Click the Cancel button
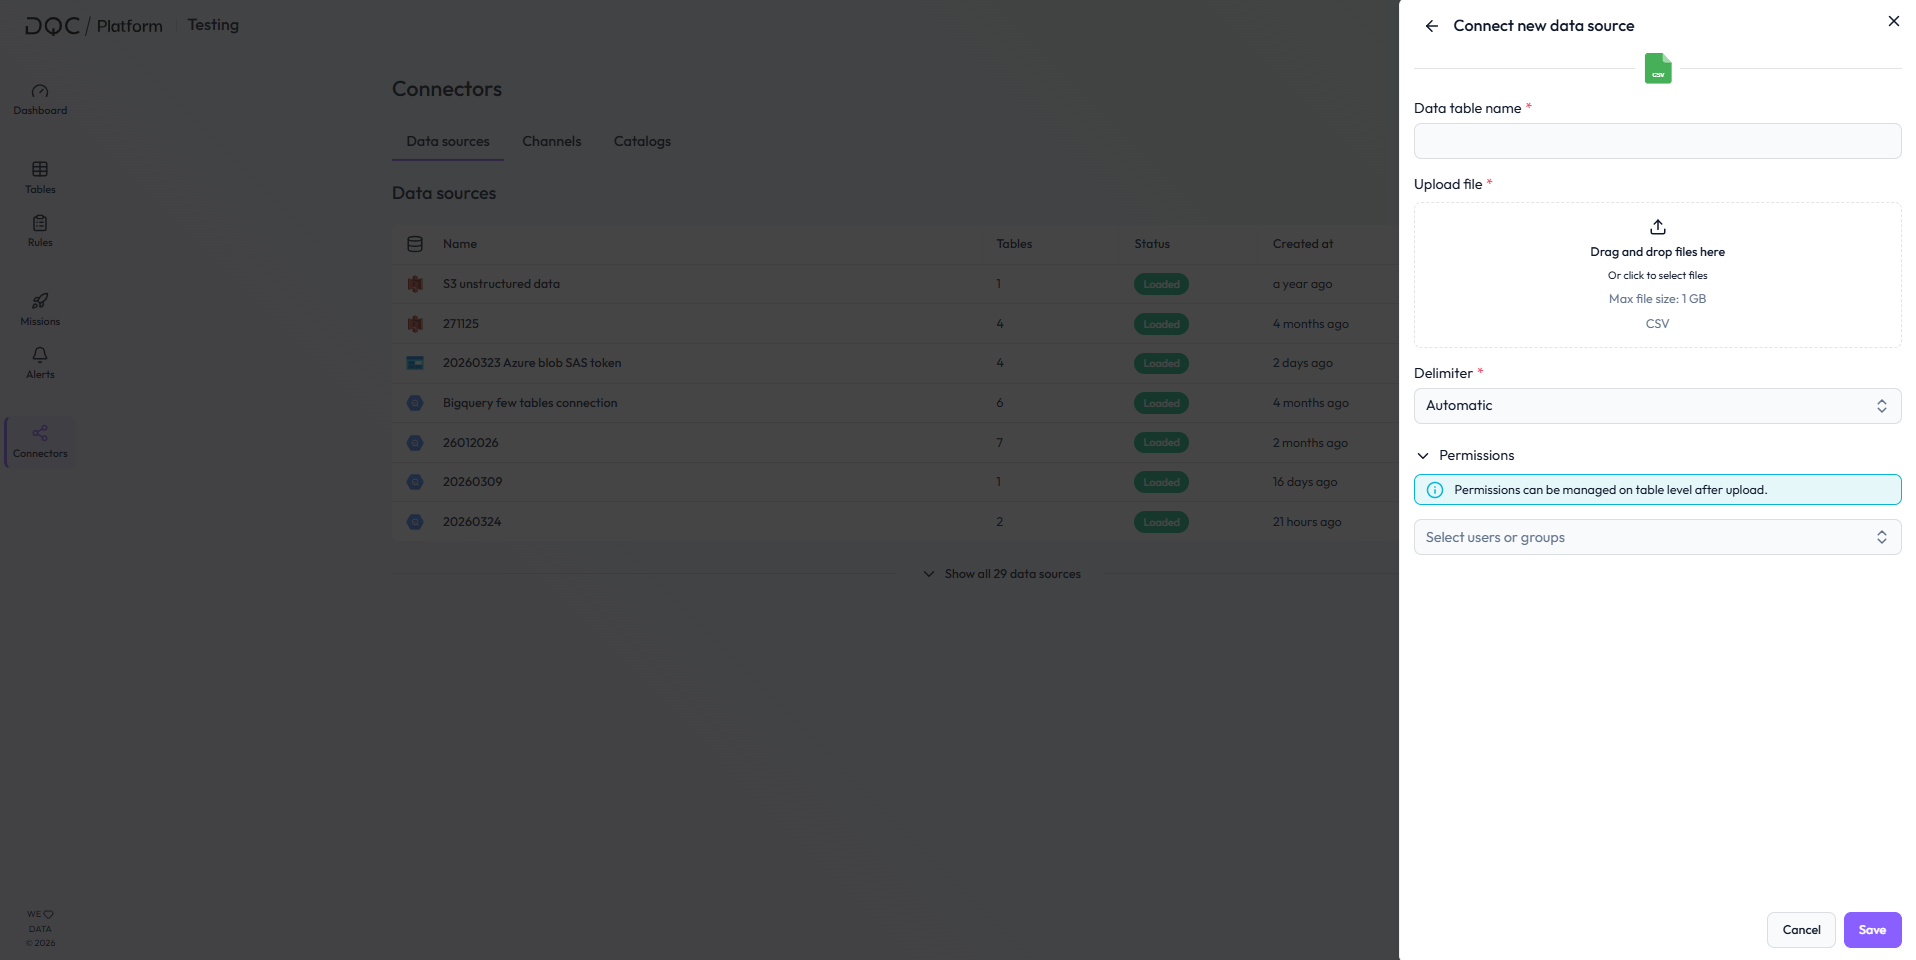Screen dimensions: 1916x960 point(1800,930)
